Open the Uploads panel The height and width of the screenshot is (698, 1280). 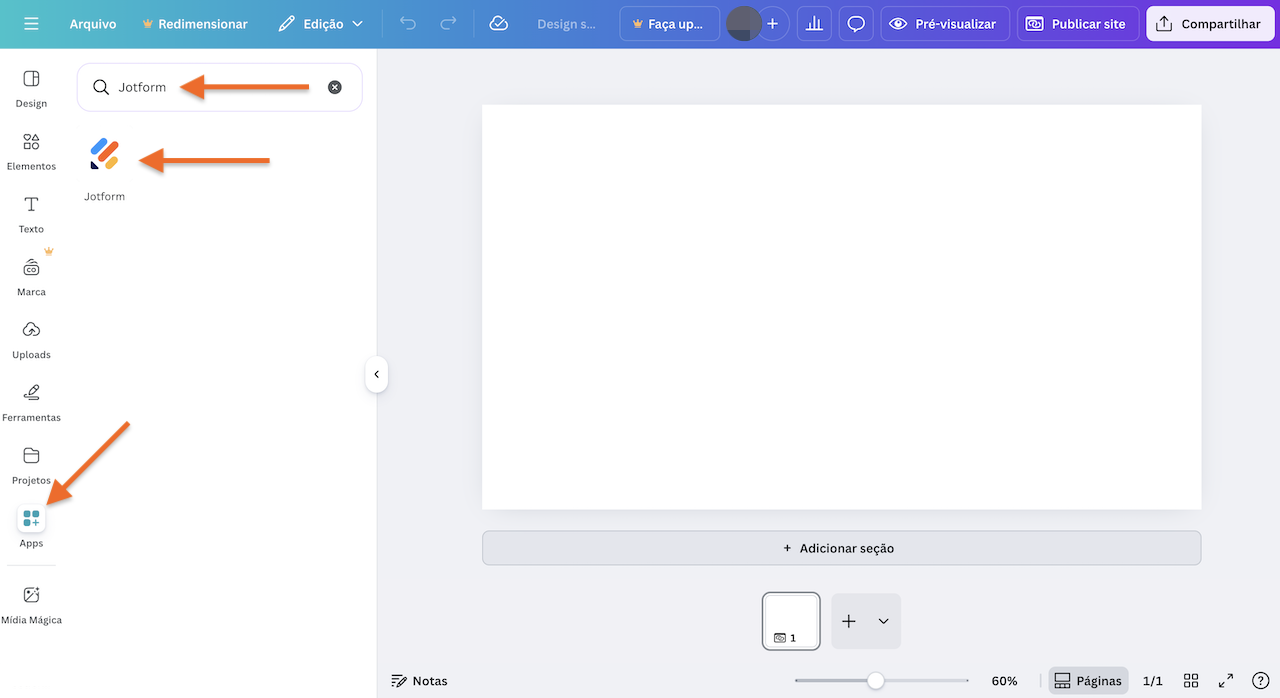tap(31, 338)
